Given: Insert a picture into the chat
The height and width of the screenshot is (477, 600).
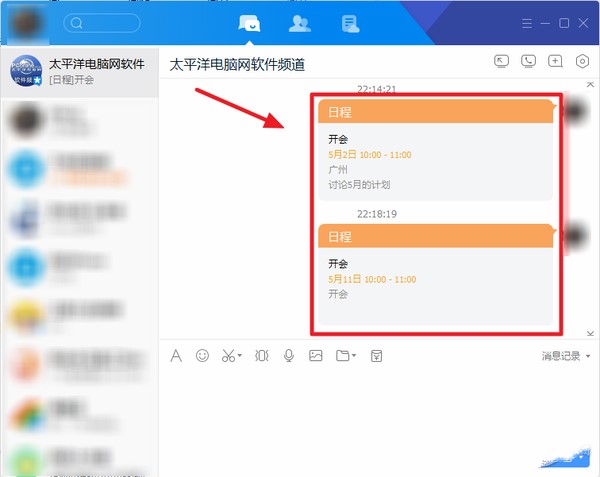Looking at the screenshot, I should (316, 355).
